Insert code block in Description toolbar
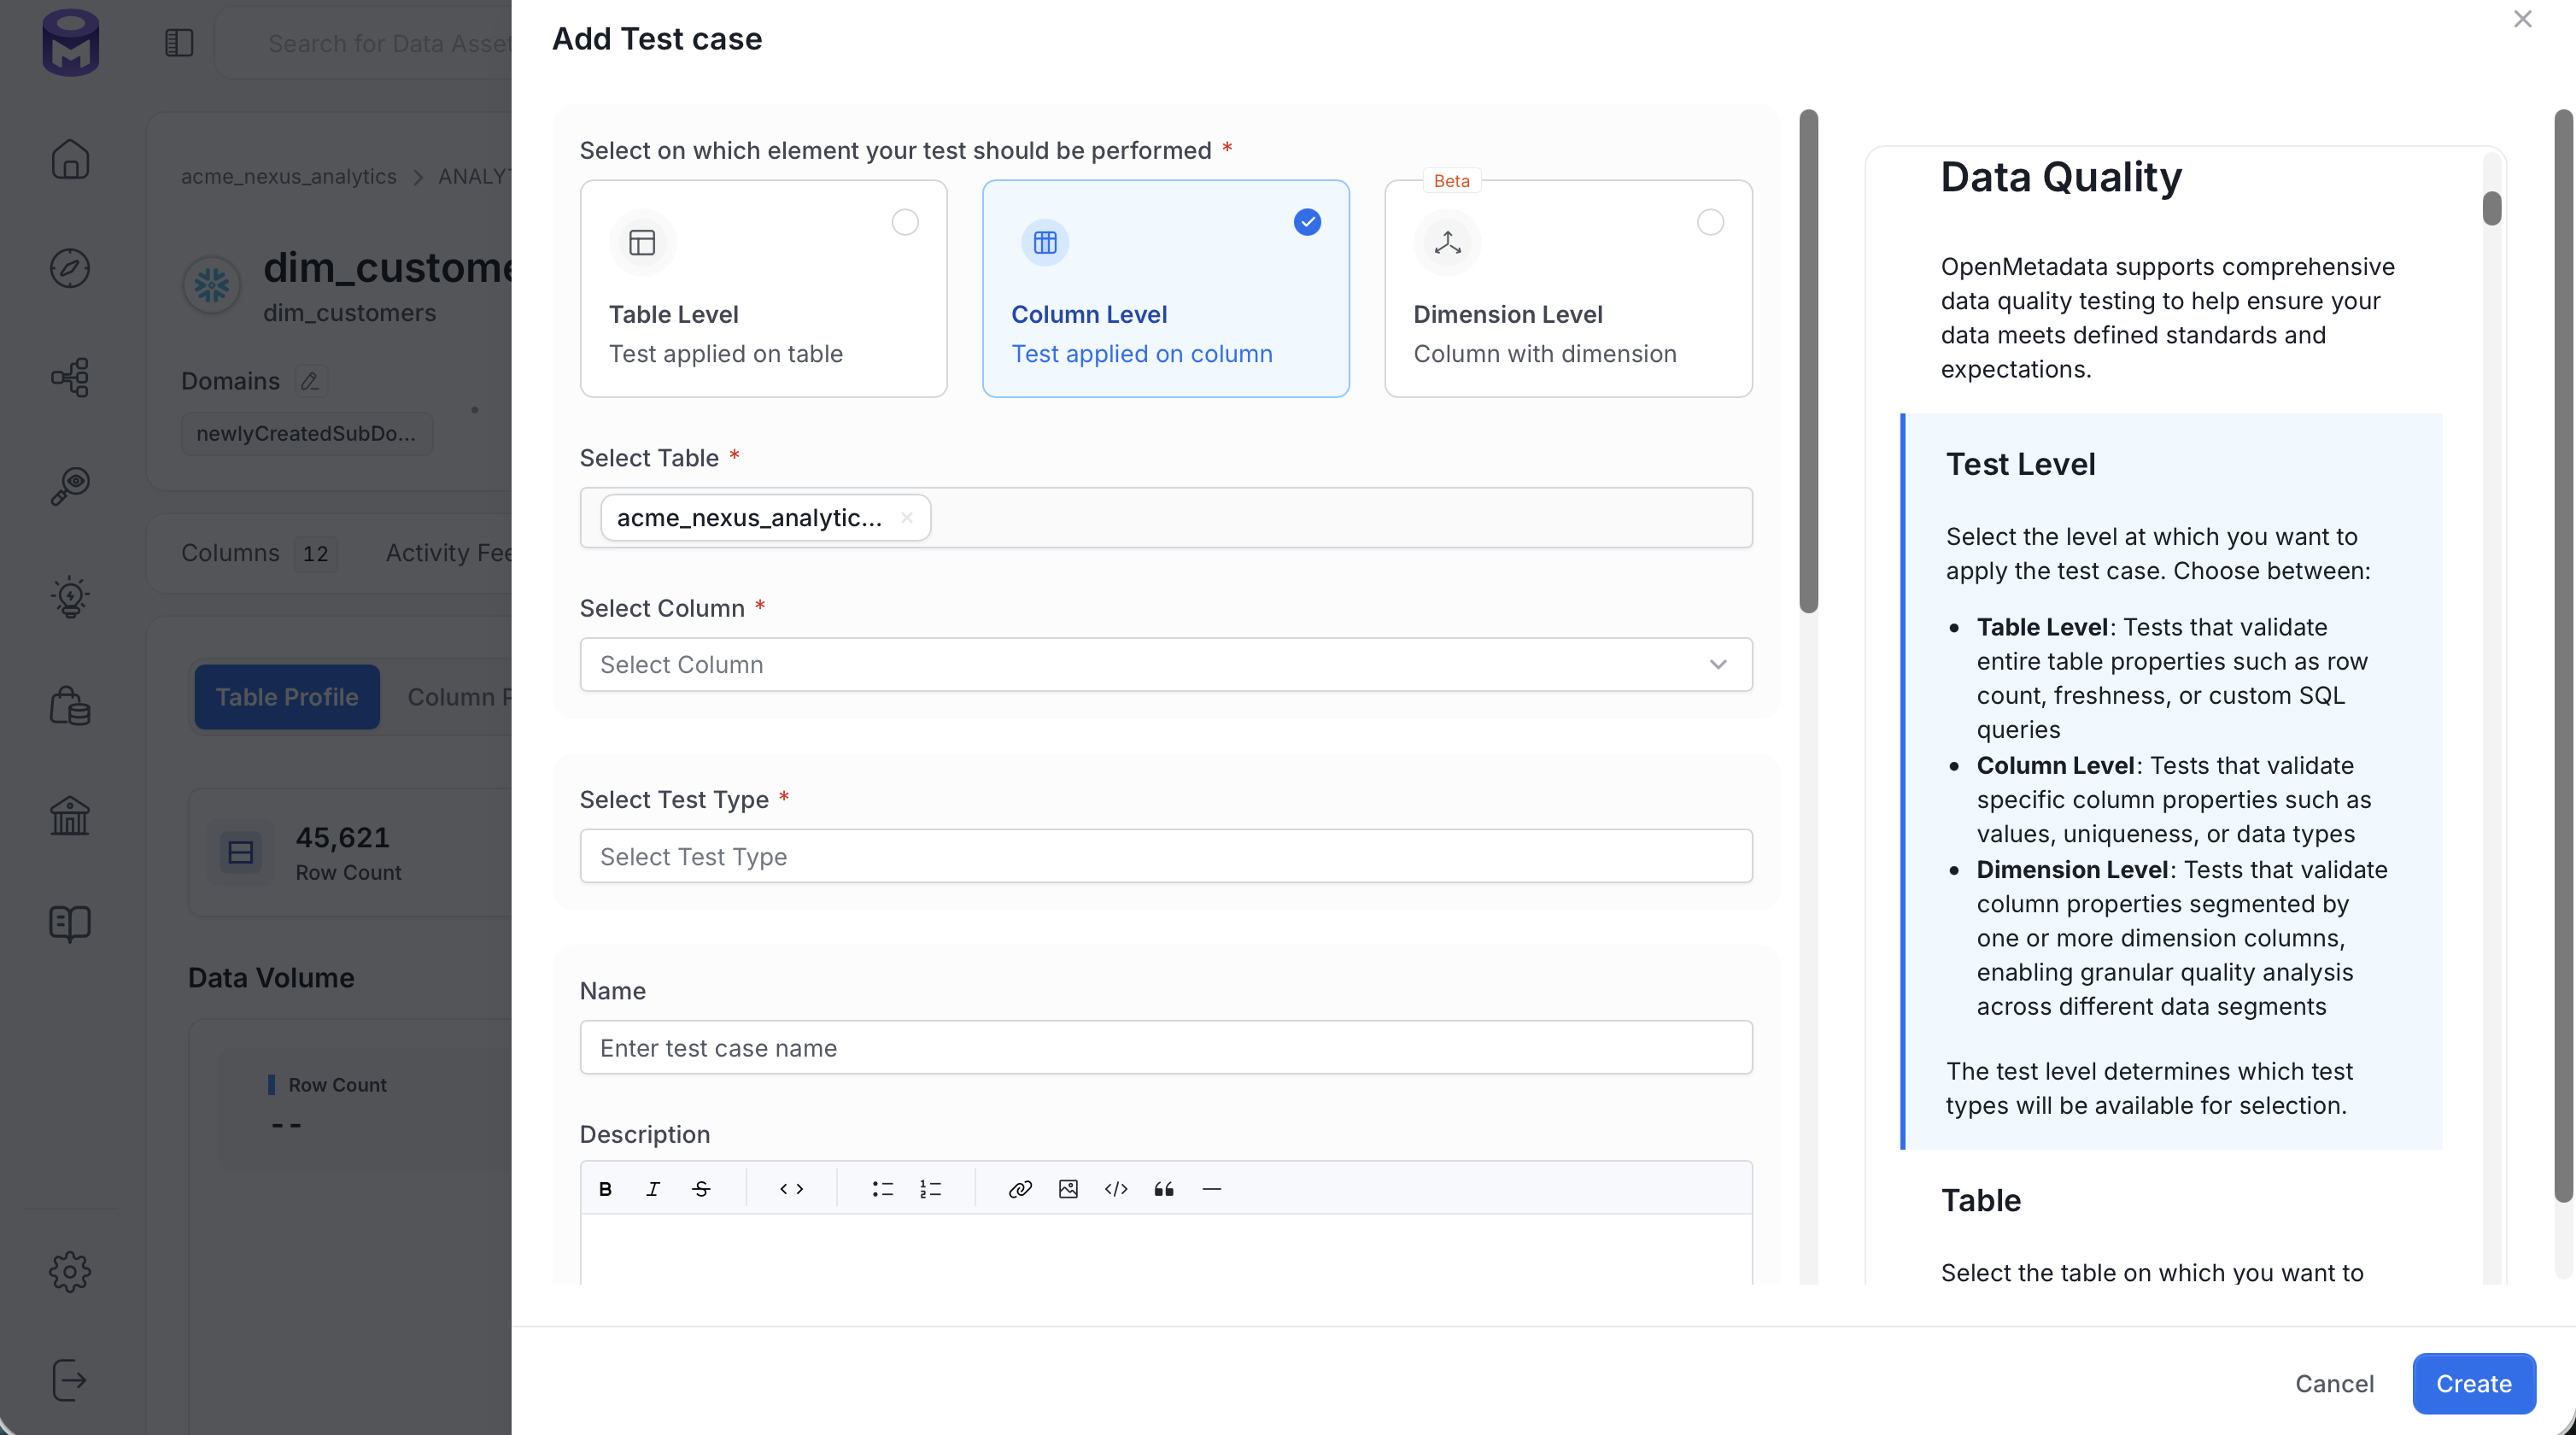This screenshot has width=2576, height=1435. tap(1116, 1189)
